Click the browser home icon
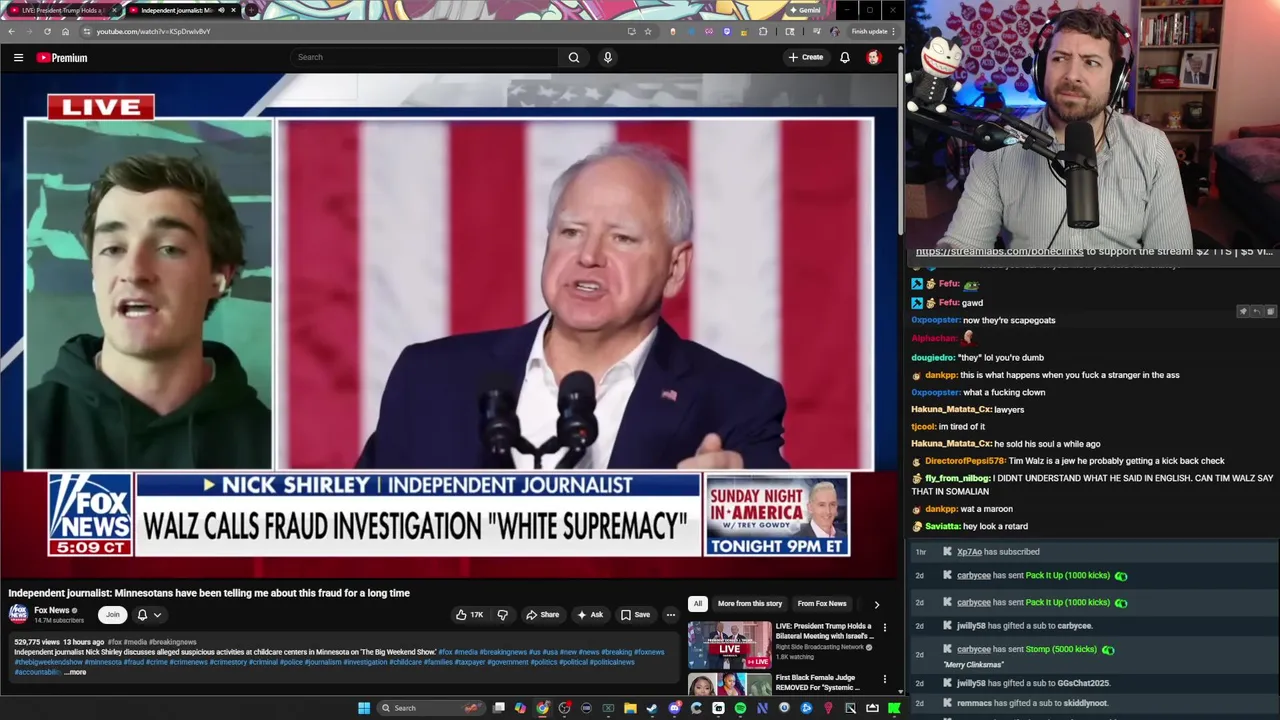1280x720 pixels. (65, 31)
